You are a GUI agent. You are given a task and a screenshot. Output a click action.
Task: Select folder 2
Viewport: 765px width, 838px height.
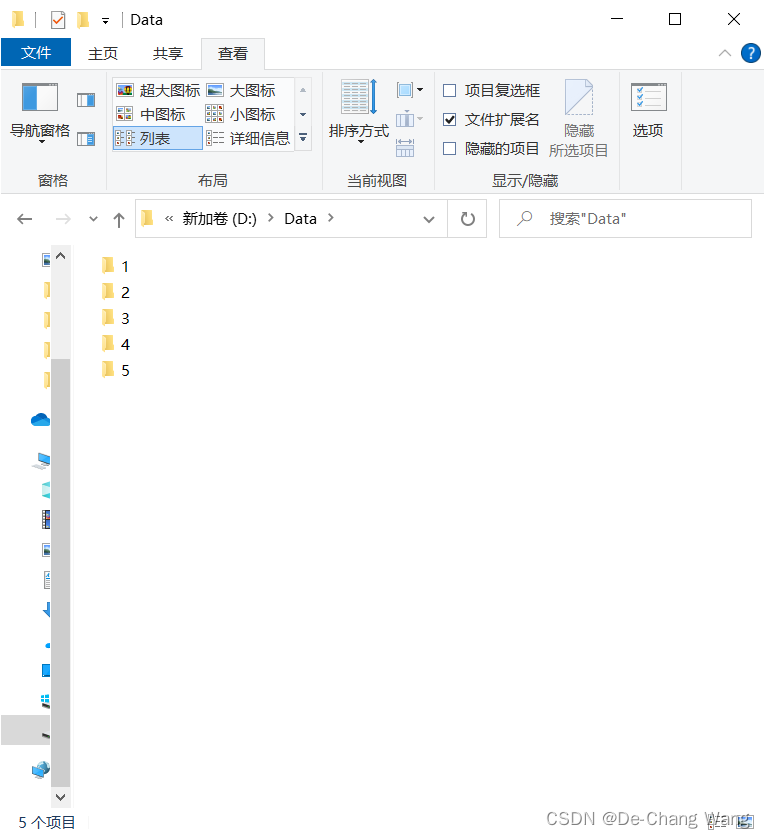pyautogui.click(x=117, y=292)
